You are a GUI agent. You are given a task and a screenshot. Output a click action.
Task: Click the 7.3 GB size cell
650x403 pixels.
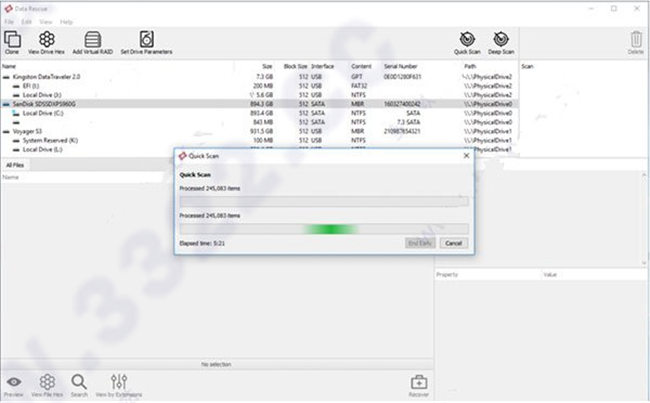click(x=264, y=77)
